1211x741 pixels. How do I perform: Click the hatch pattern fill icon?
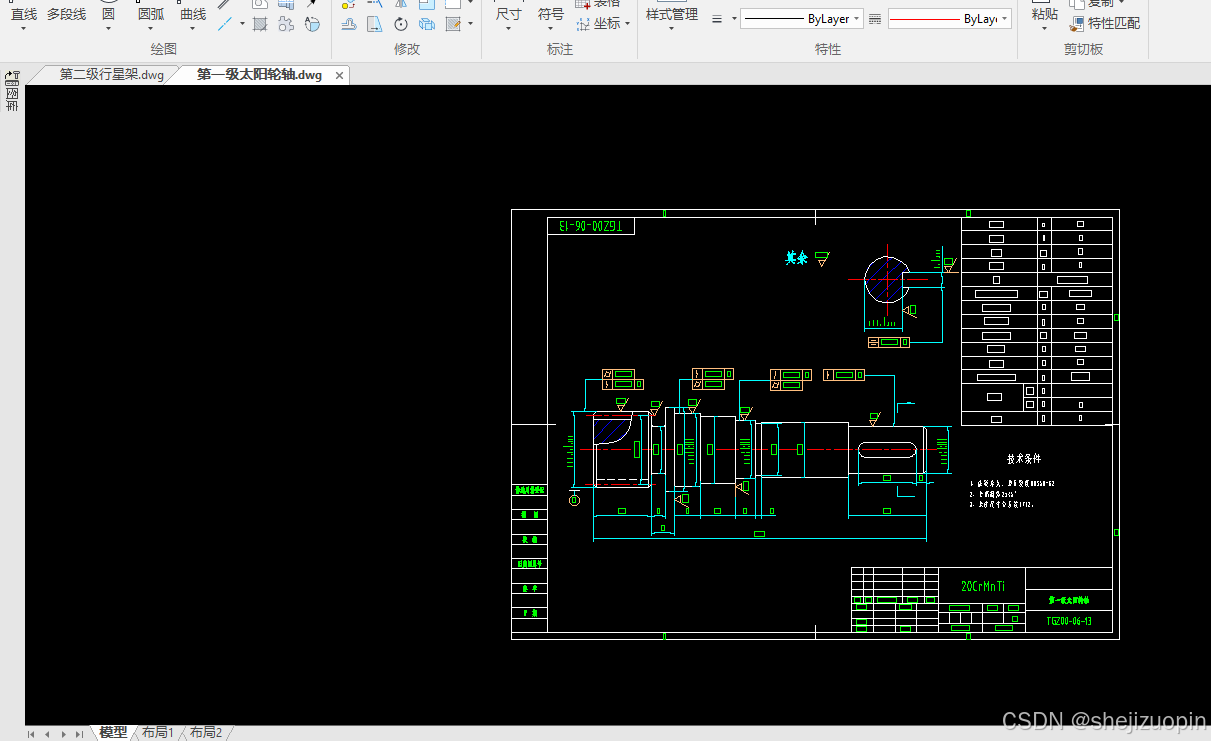coord(260,23)
